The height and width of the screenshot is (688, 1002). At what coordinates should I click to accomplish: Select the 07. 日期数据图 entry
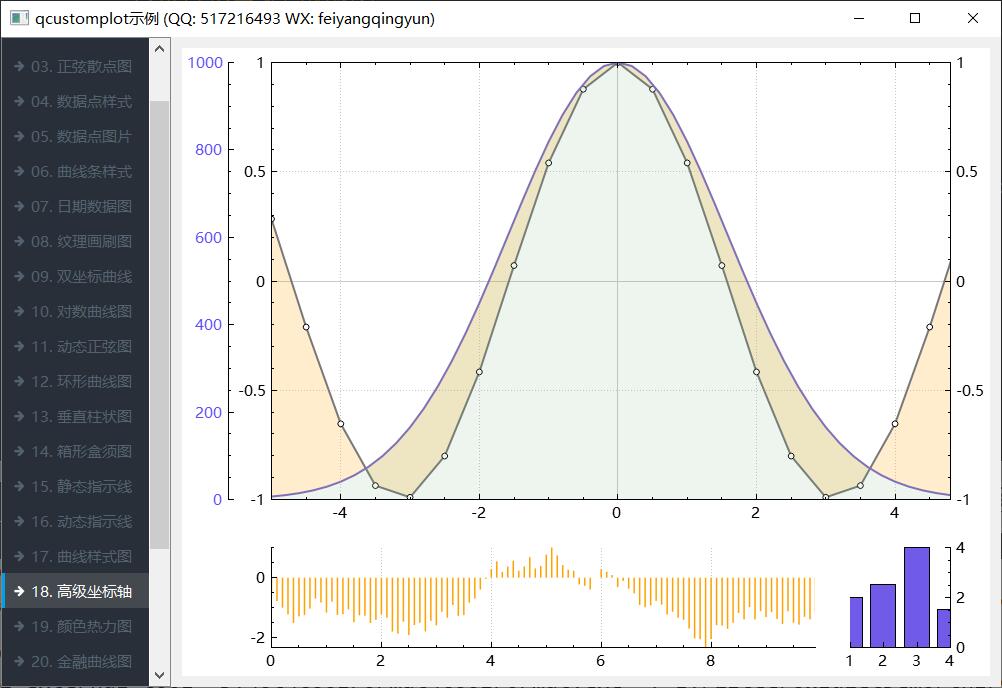[x=81, y=206]
